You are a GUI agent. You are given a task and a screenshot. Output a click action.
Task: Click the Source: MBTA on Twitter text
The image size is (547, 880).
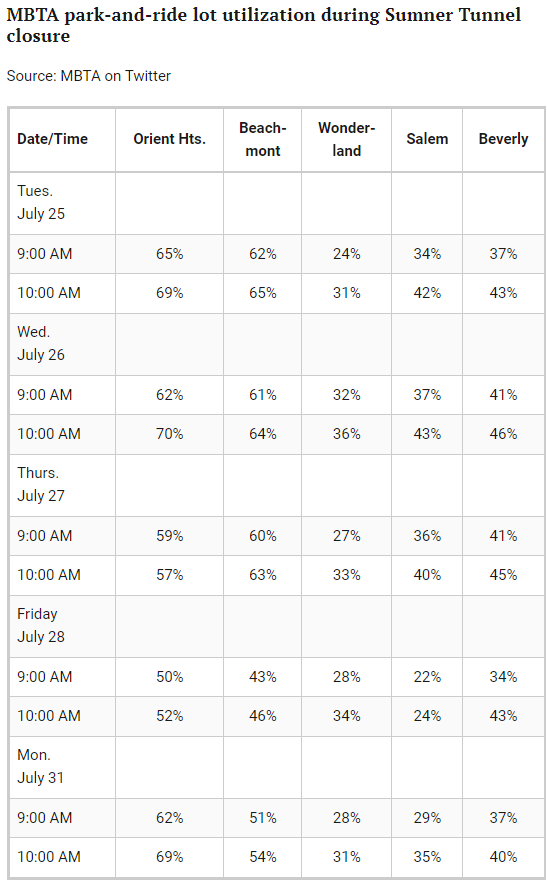tap(89, 76)
